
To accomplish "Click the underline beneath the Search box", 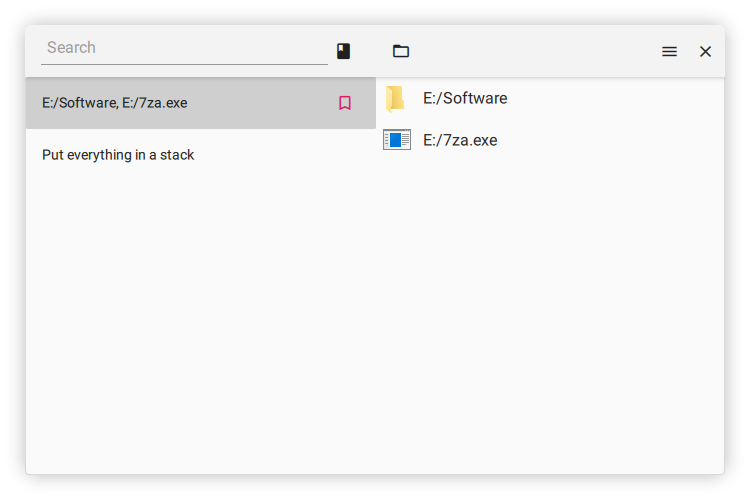I will (184, 64).
